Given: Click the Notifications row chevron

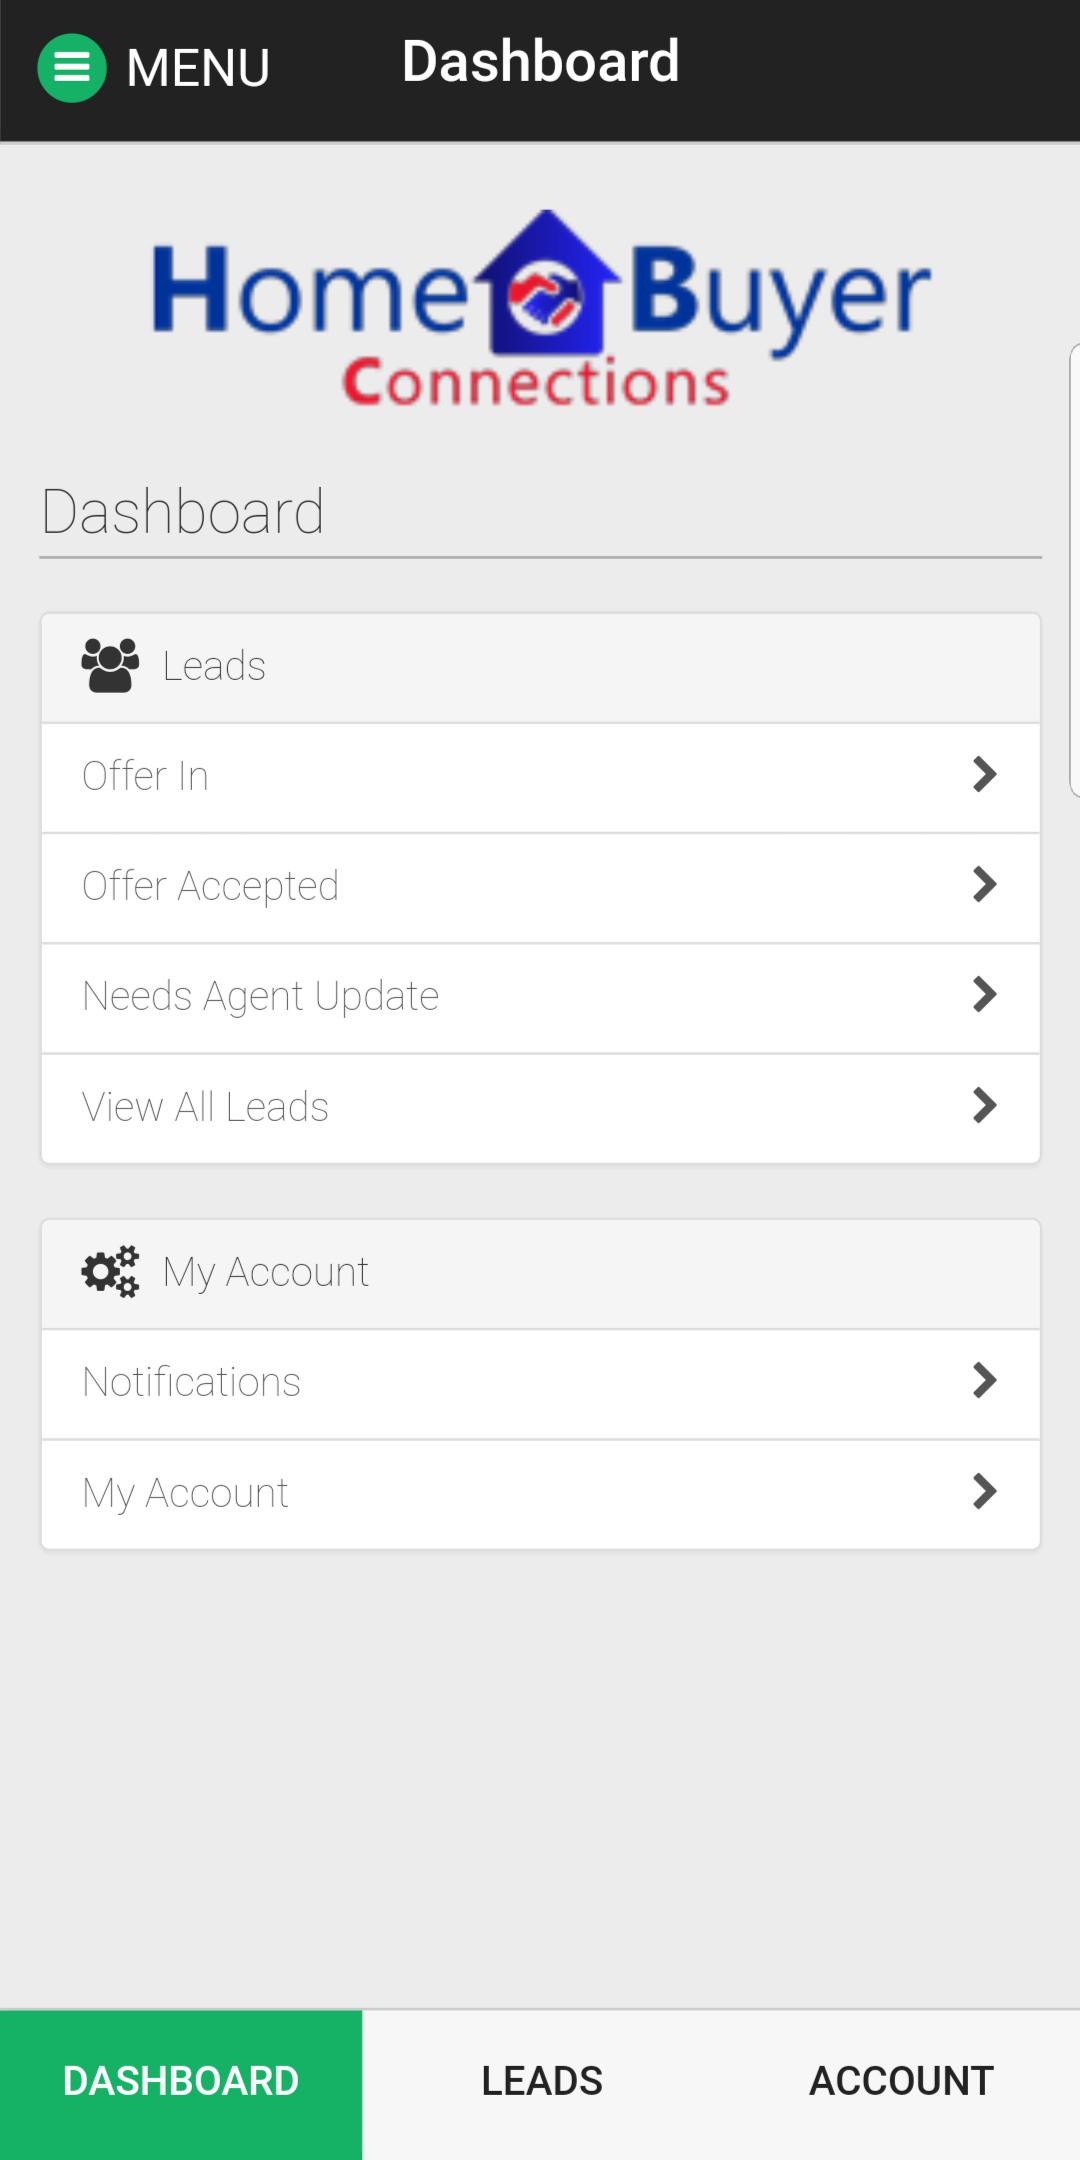Looking at the screenshot, I should pos(984,1381).
